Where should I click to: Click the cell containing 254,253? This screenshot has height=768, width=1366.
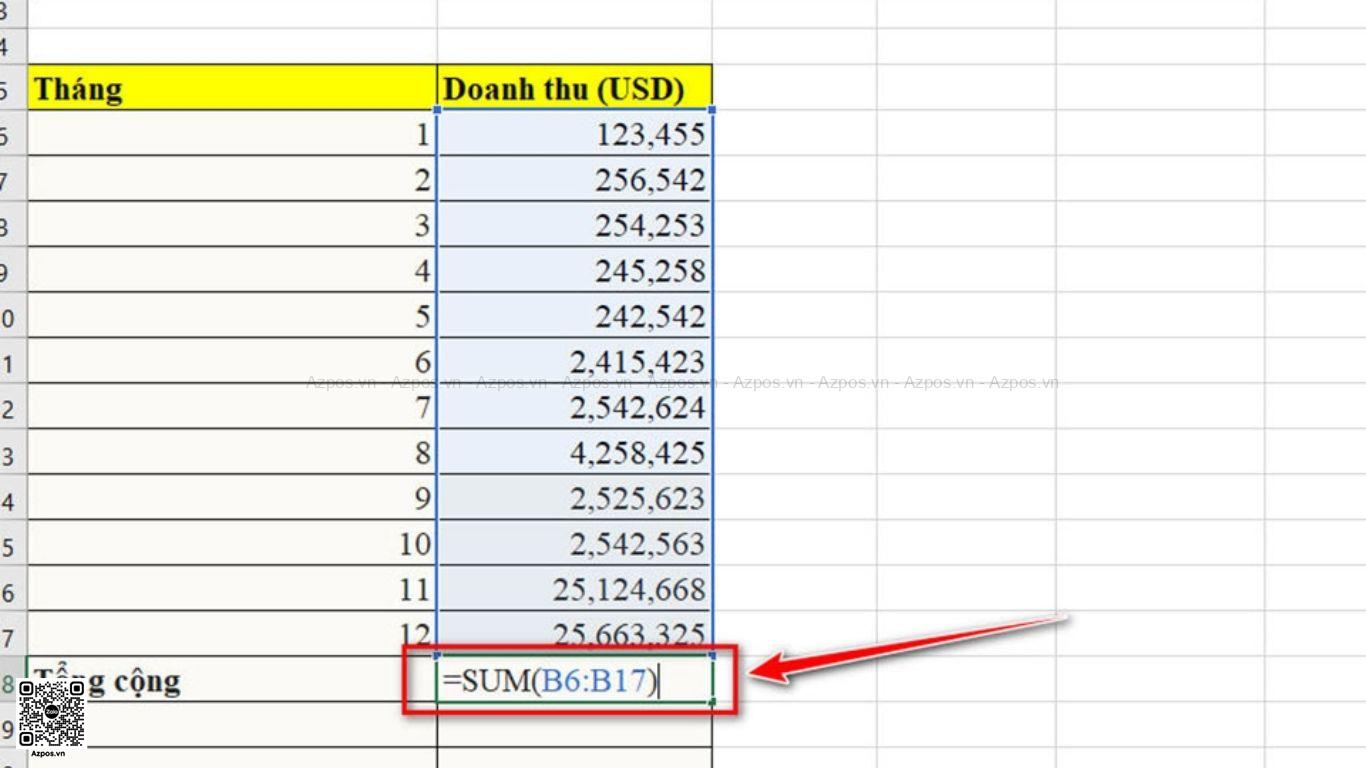click(x=575, y=225)
